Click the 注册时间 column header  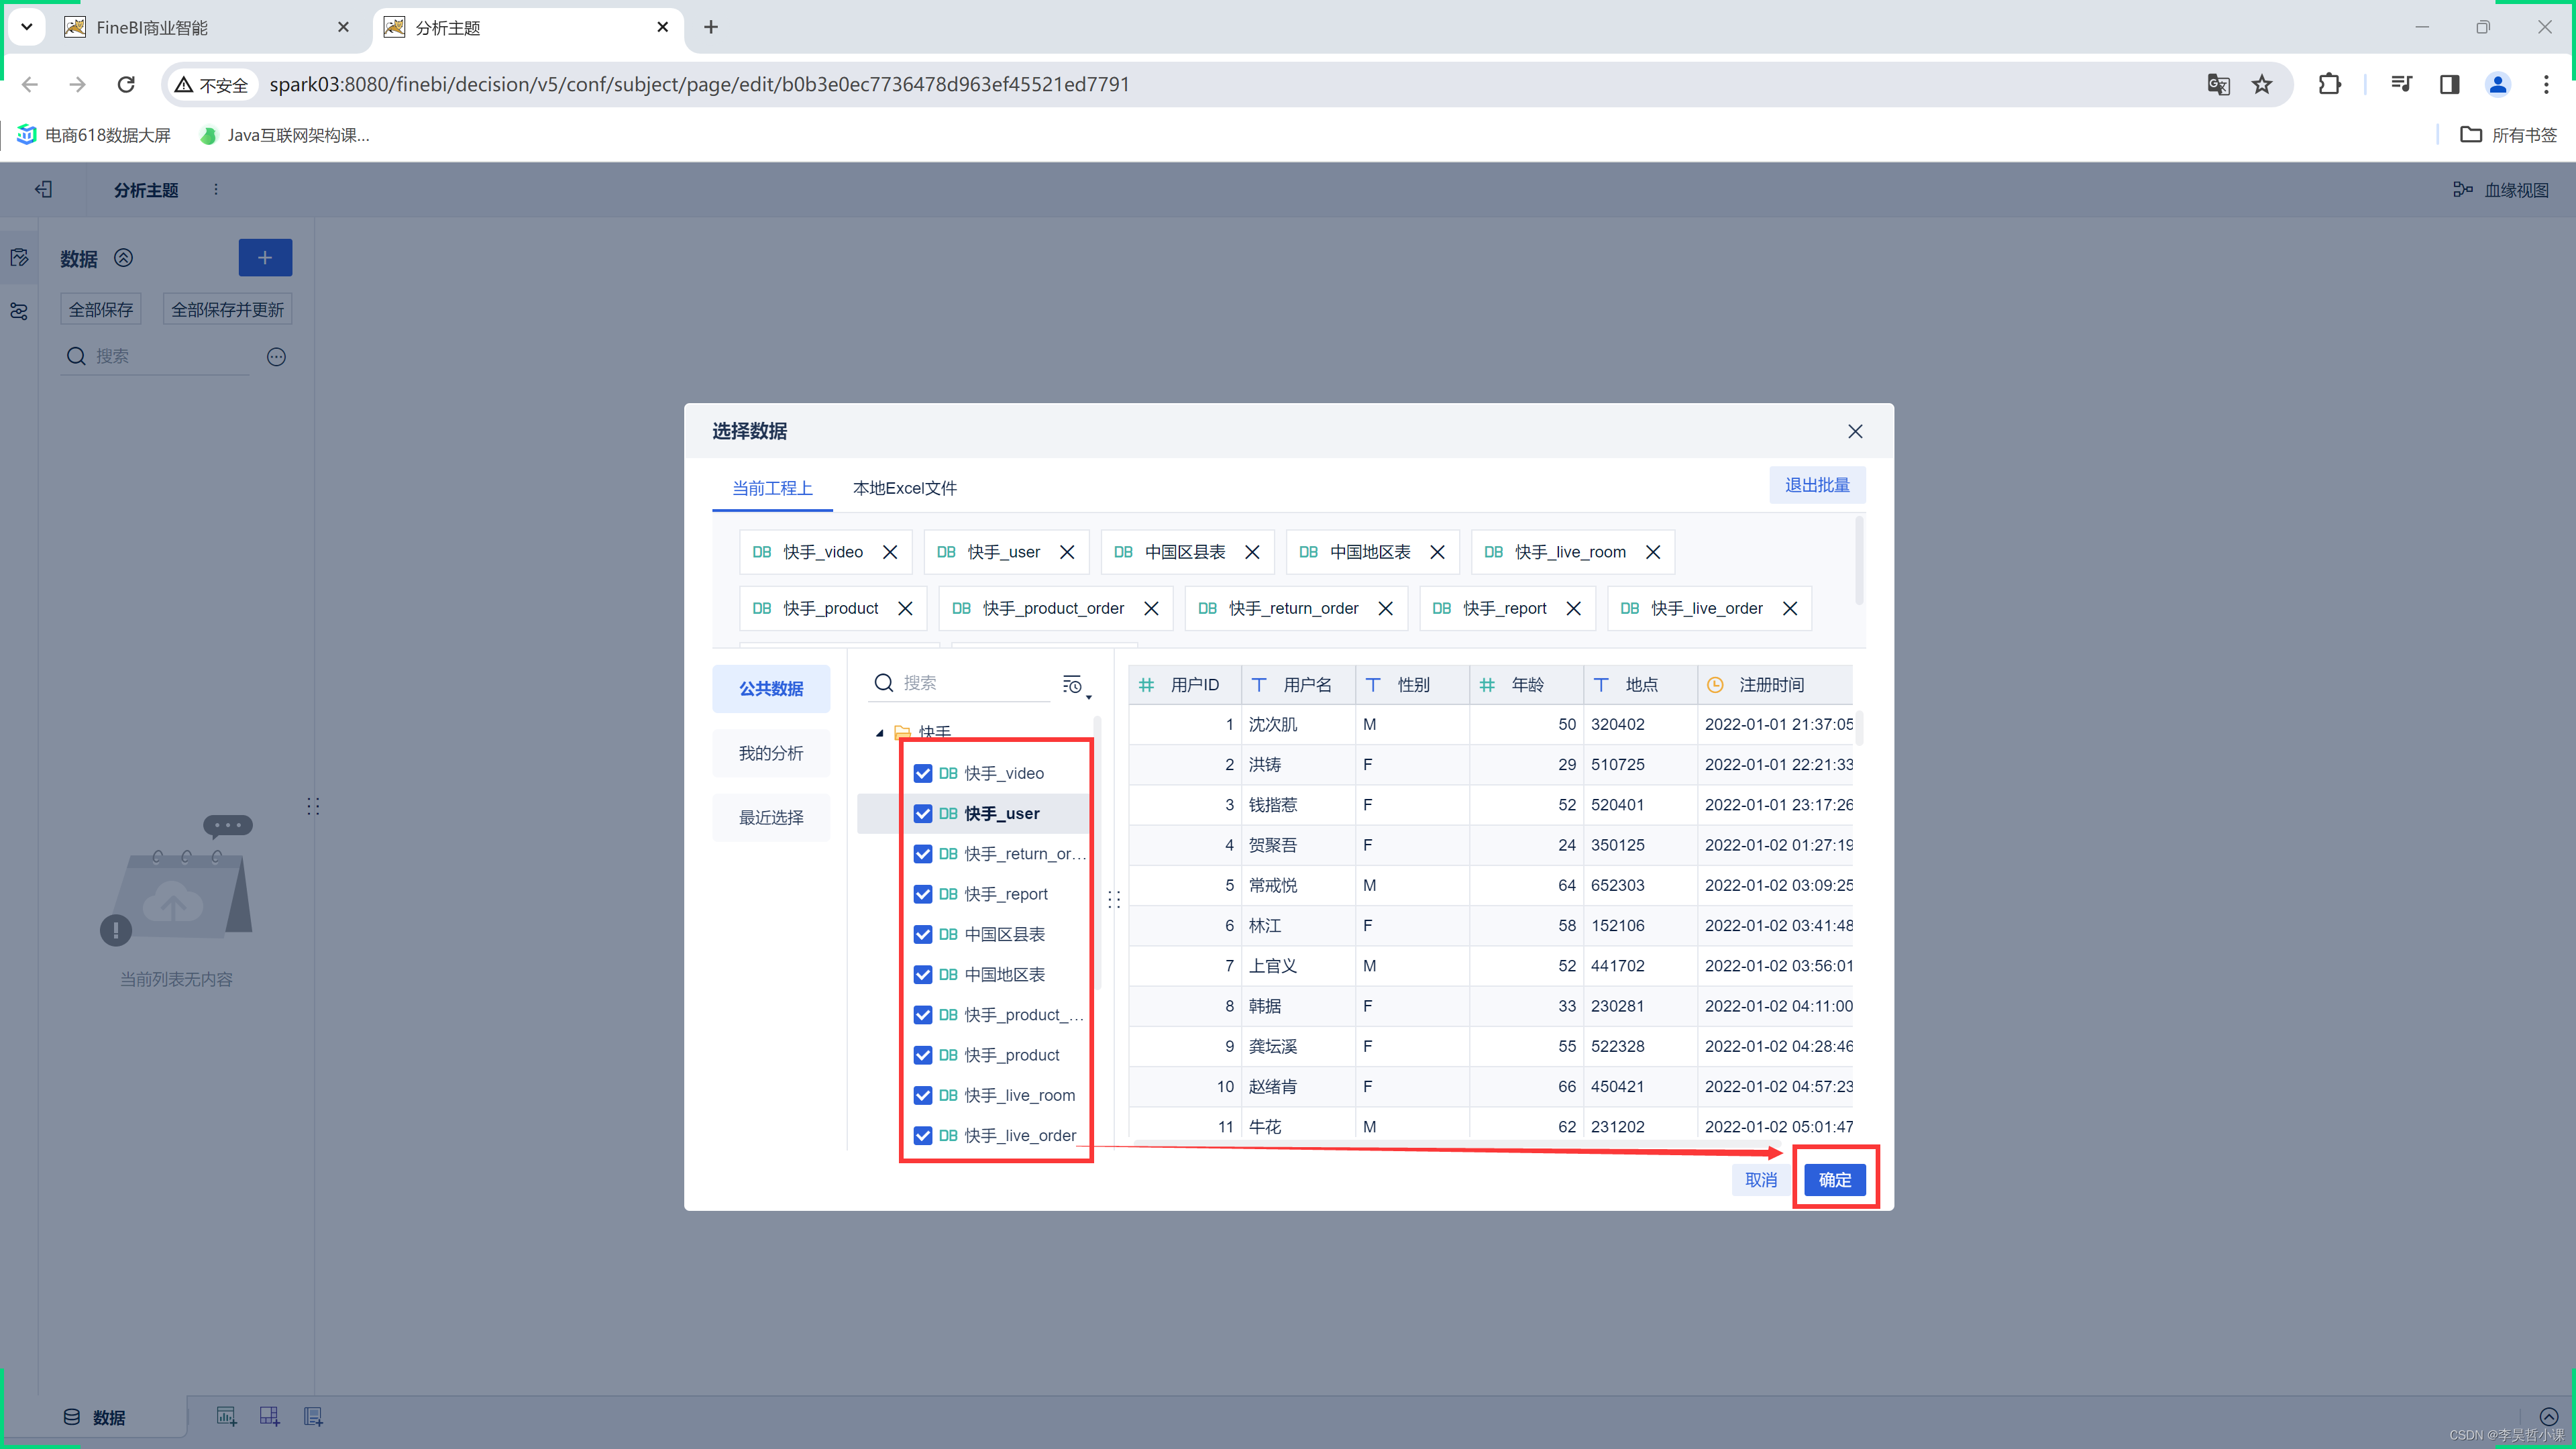click(x=1775, y=685)
